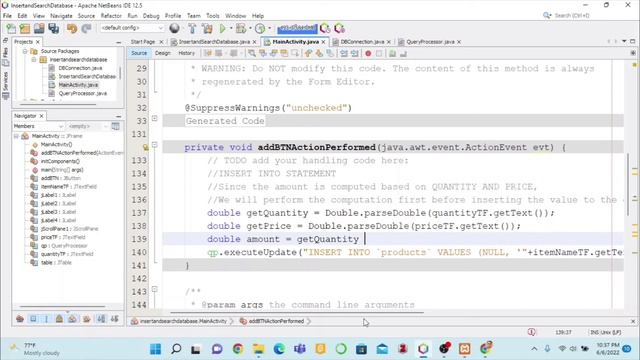640x360 pixels.
Task: Click red Start Macro Recording icon
Action: (368, 53)
